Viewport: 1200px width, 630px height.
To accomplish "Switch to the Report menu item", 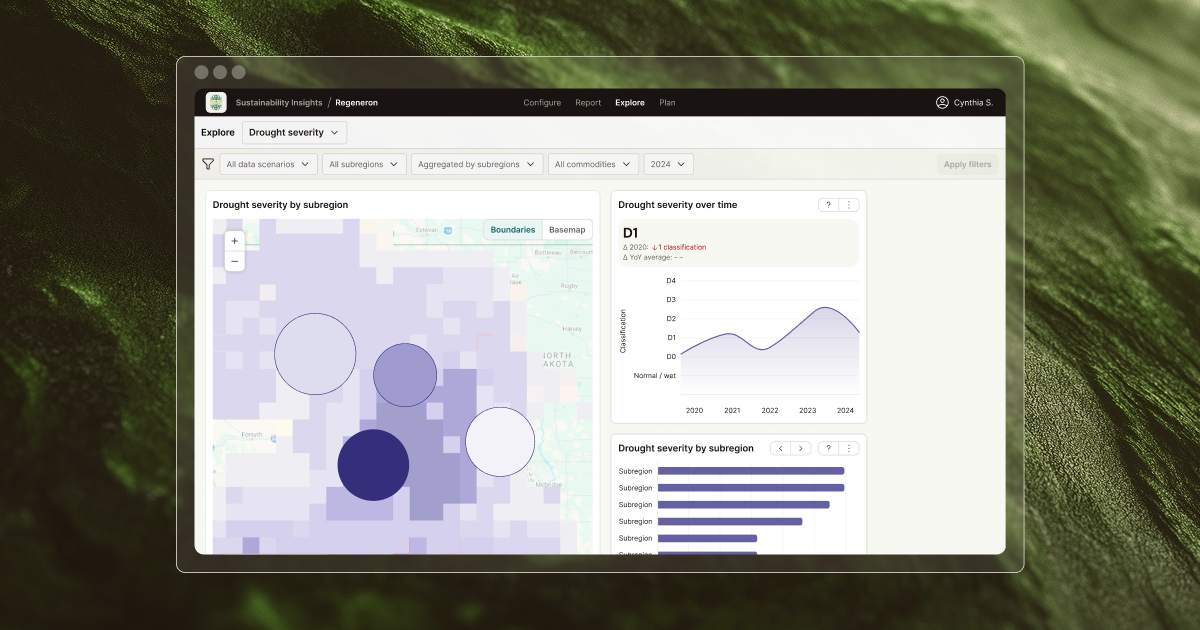I will click(588, 102).
